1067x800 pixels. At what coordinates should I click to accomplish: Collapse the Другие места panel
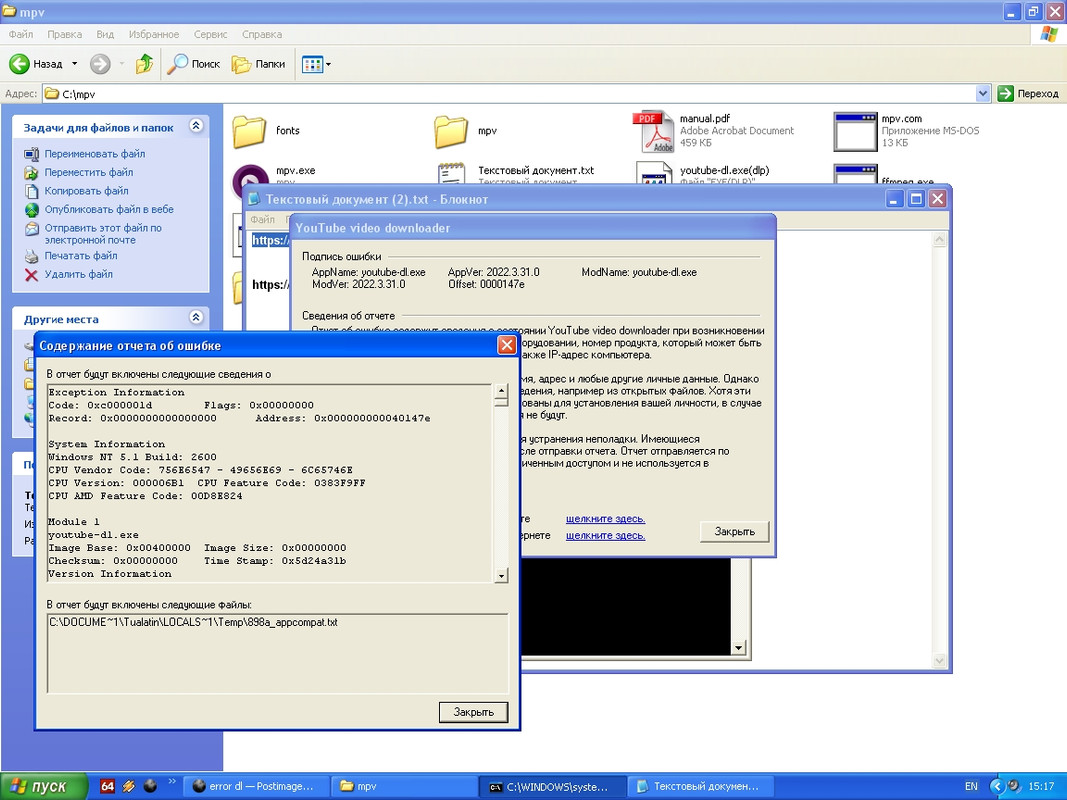point(196,318)
